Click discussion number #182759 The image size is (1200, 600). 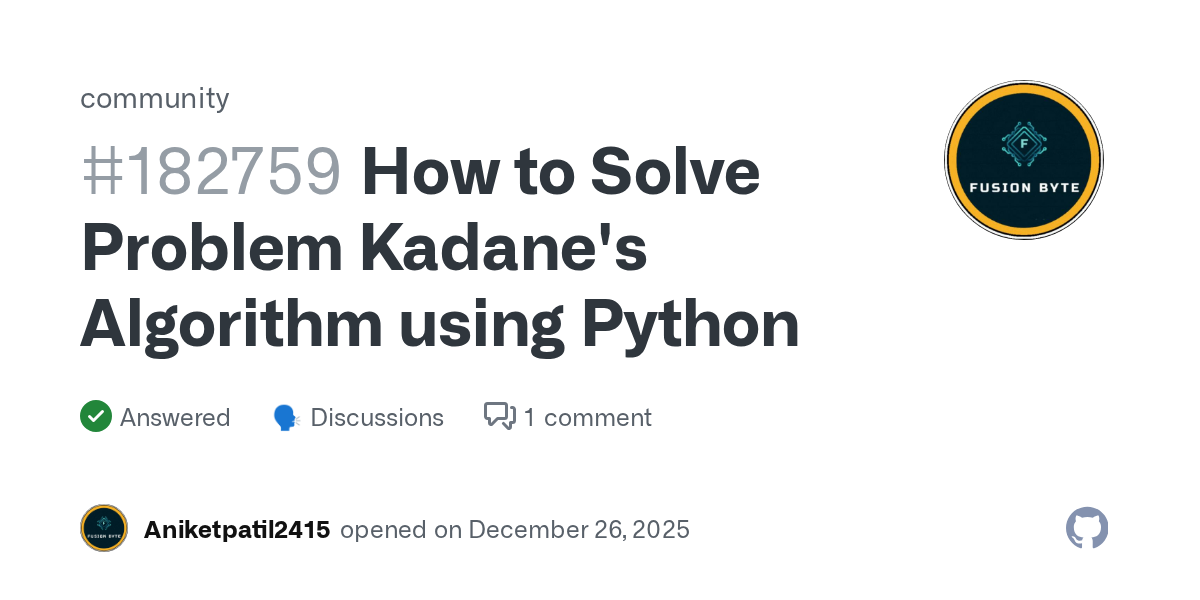[211, 171]
